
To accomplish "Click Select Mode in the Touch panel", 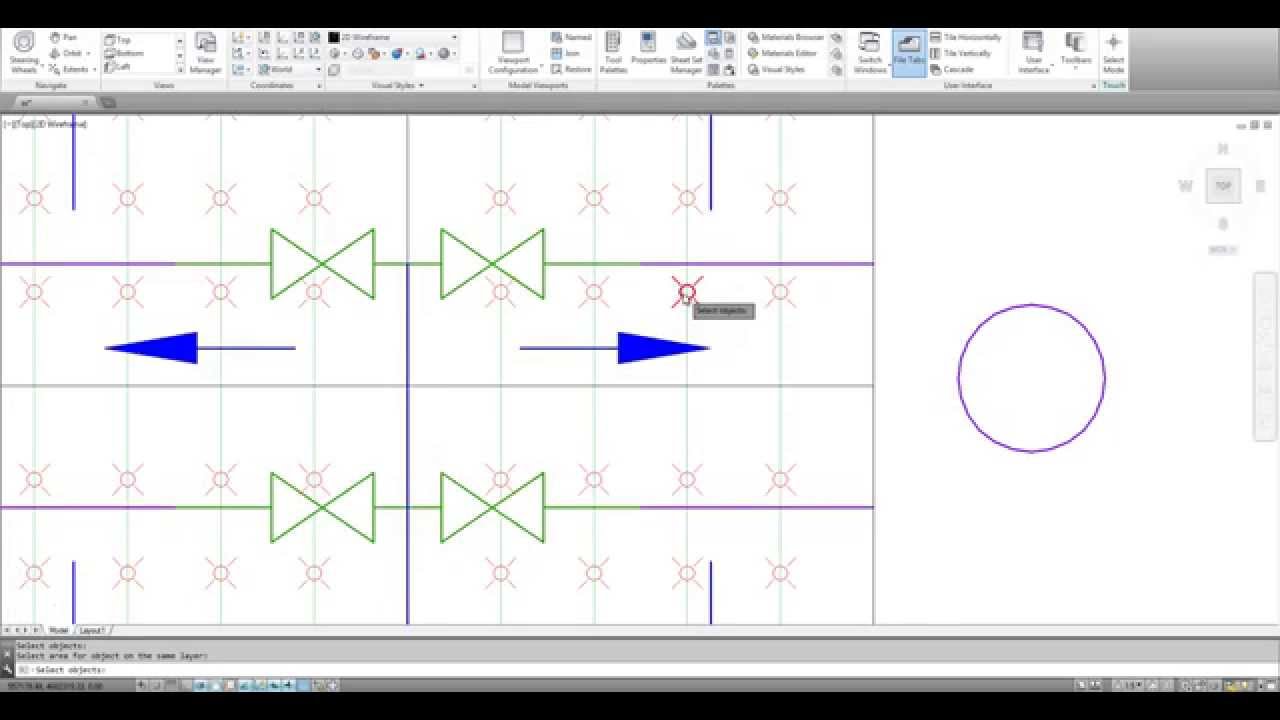I will [x=1113, y=52].
